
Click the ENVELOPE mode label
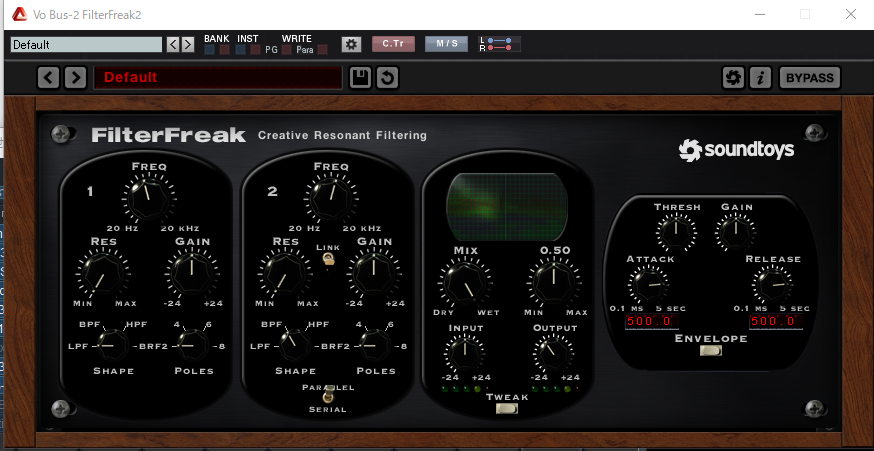[711, 338]
